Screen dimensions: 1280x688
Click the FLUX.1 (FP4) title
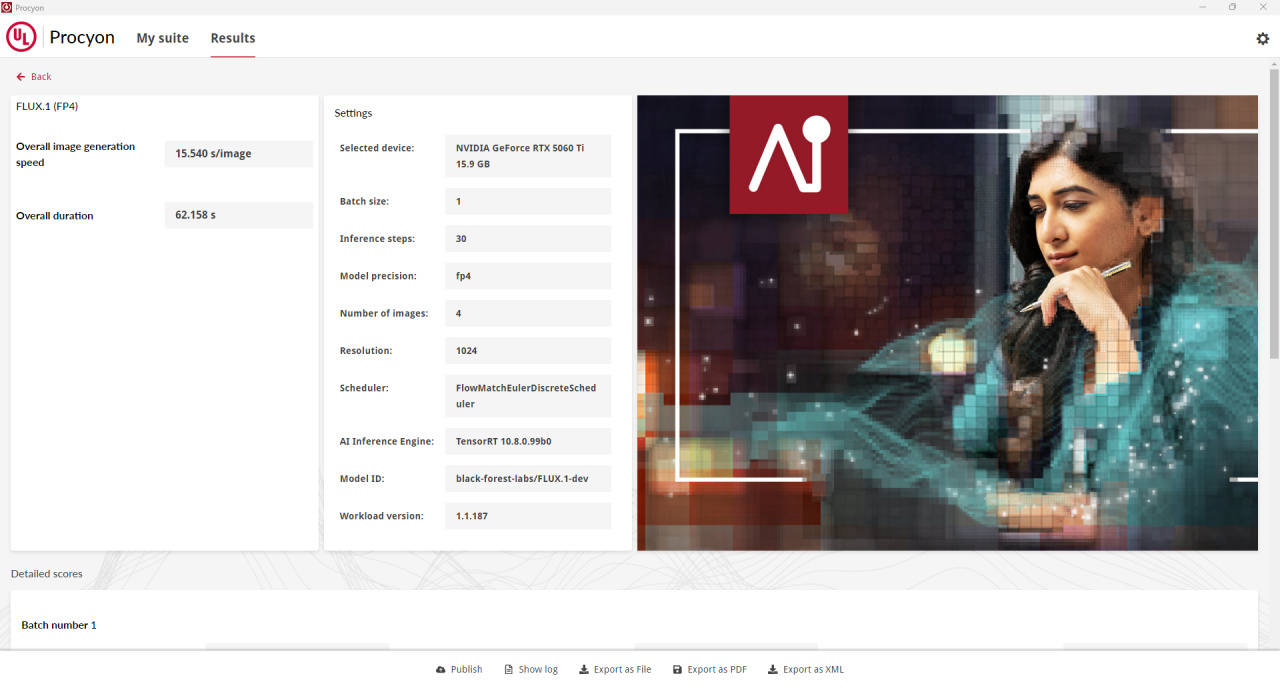47,106
